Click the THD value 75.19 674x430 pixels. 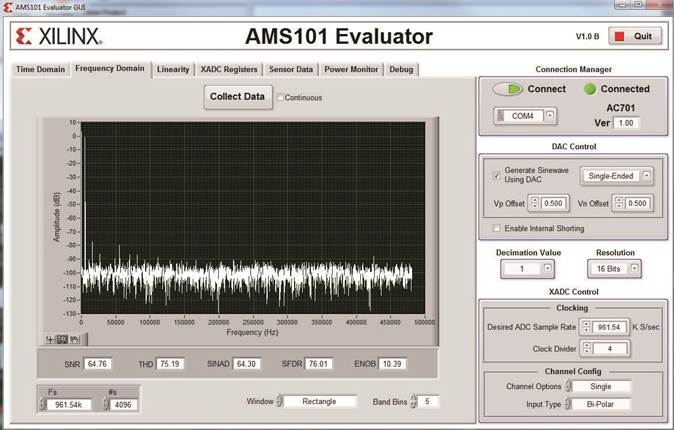click(x=170, y=364)
